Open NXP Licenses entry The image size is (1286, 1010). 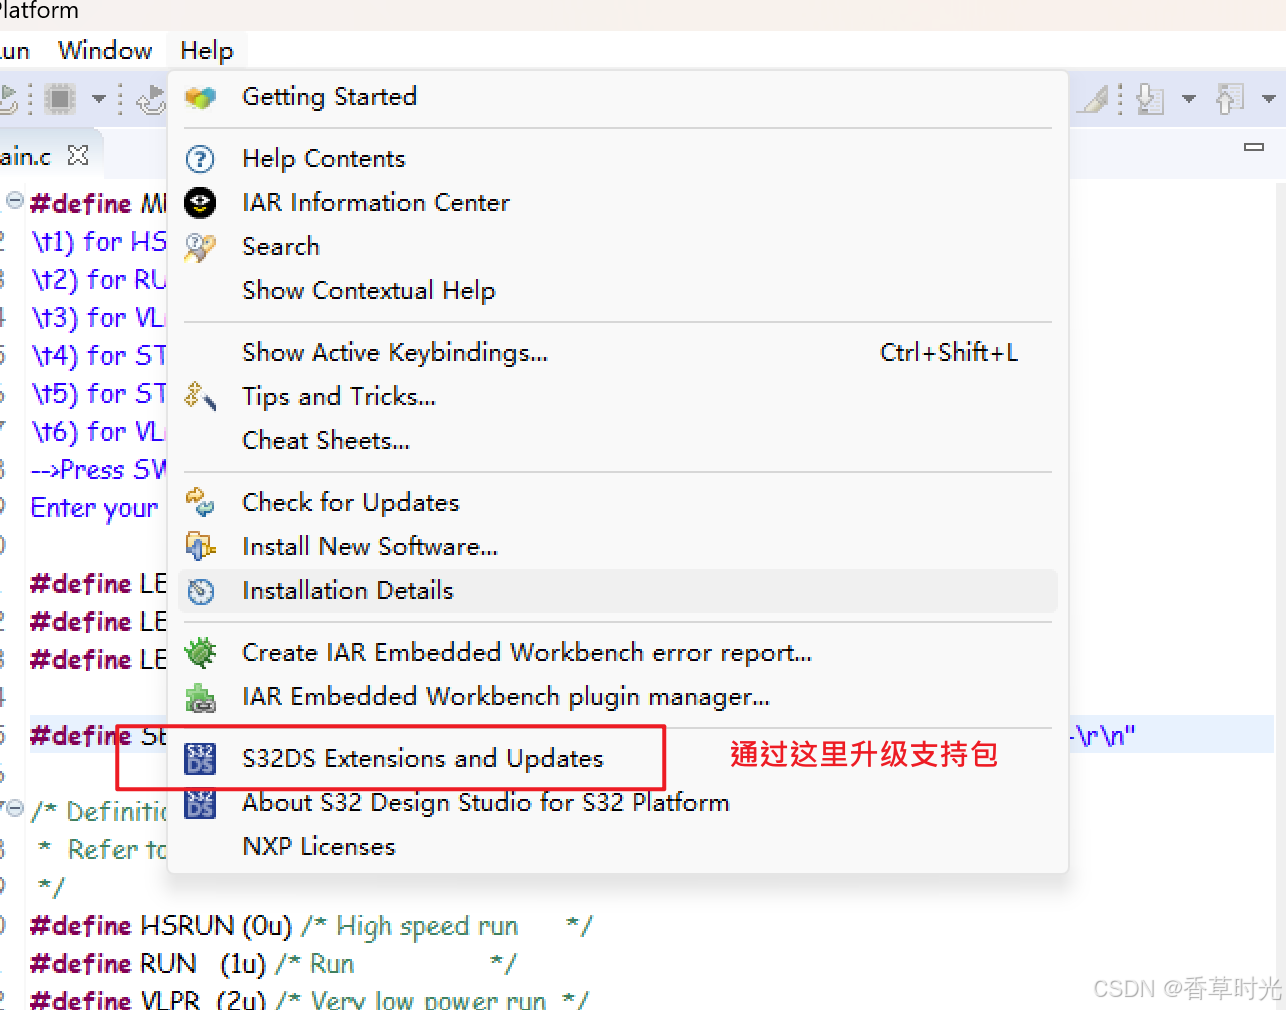point(618,847)
